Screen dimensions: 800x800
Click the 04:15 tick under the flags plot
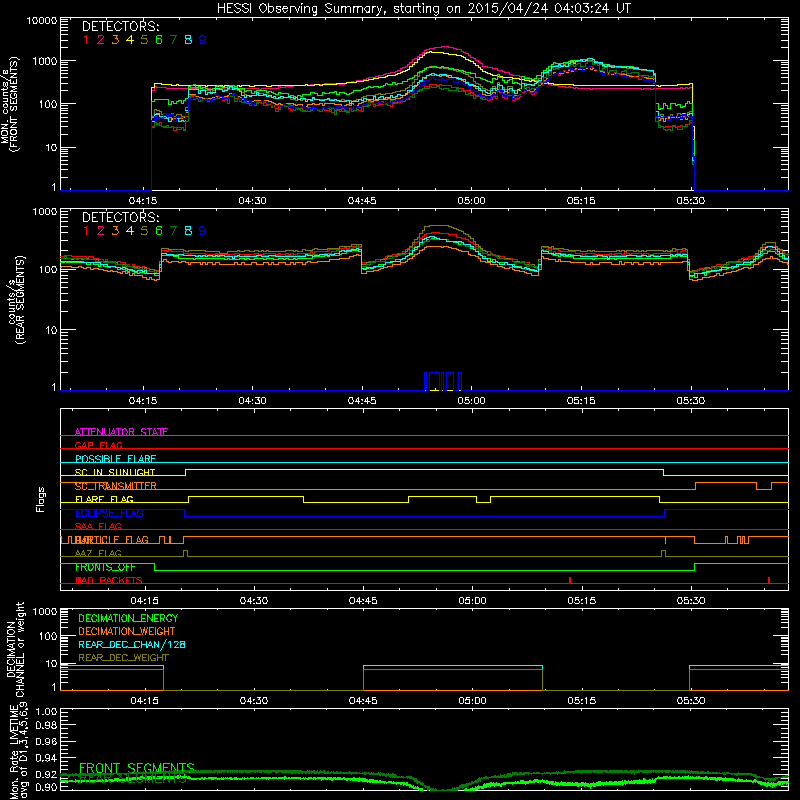click(x=144, y=601)
